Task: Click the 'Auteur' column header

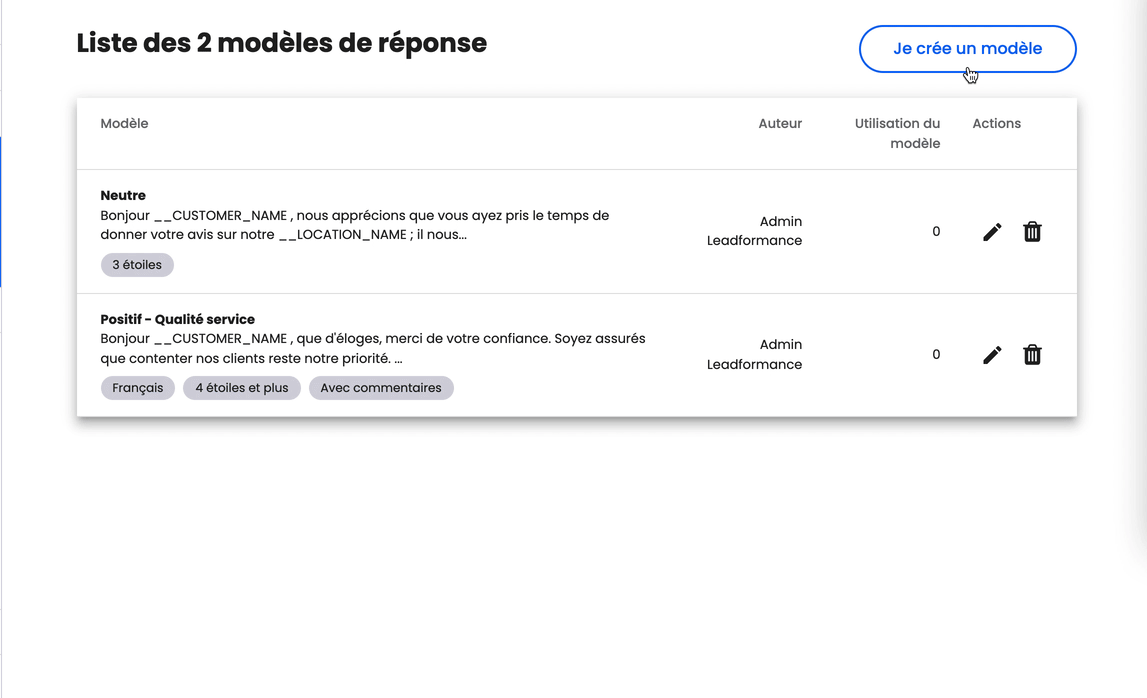Action: click(780, 123)
